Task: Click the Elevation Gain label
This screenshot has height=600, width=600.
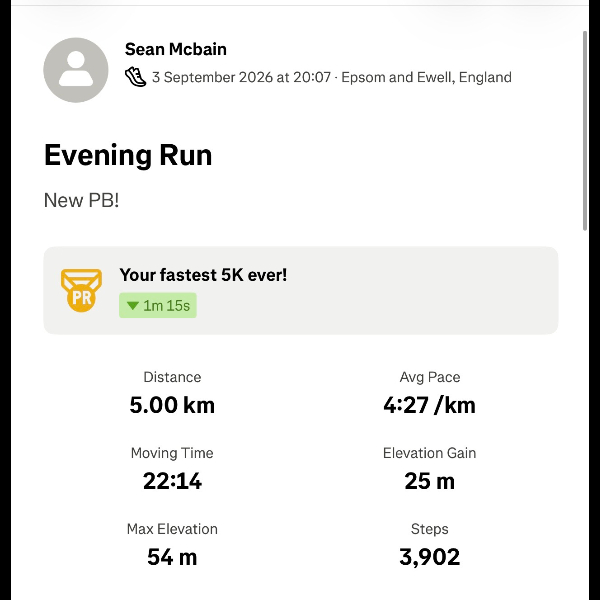Action: click(x=429, y=453)
